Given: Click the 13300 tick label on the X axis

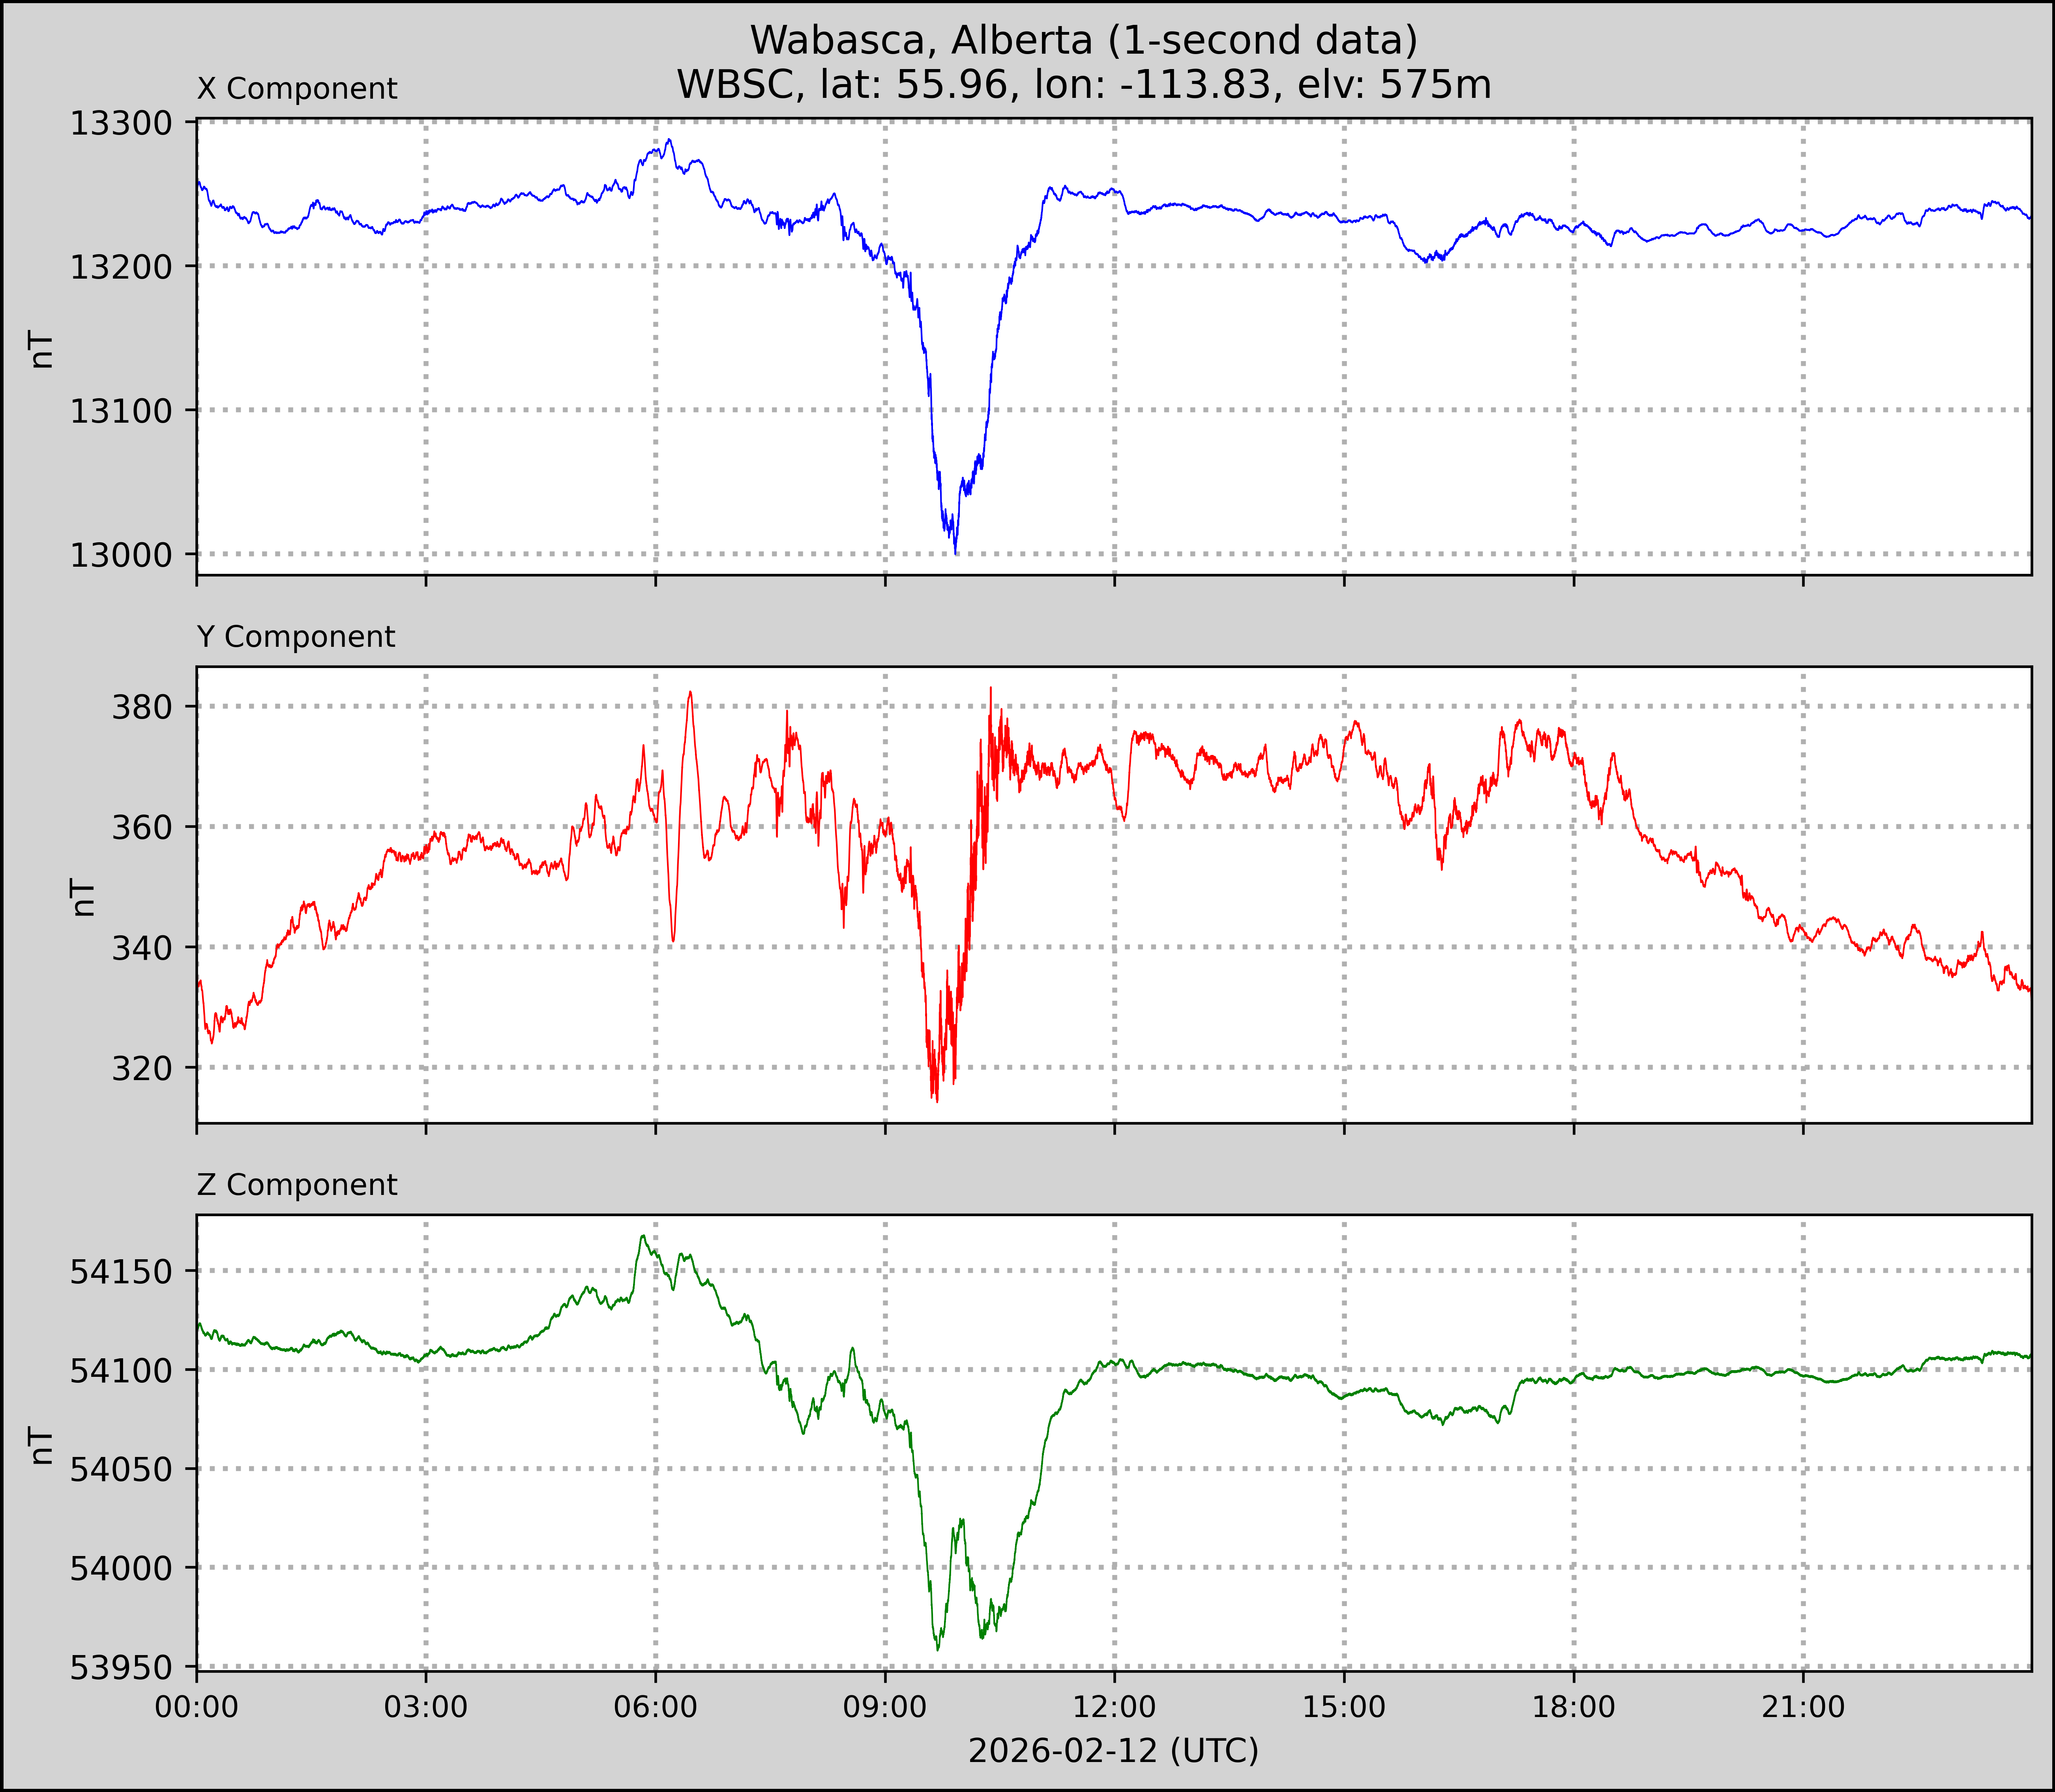Looking at the screenshot, I should [121, 124].
